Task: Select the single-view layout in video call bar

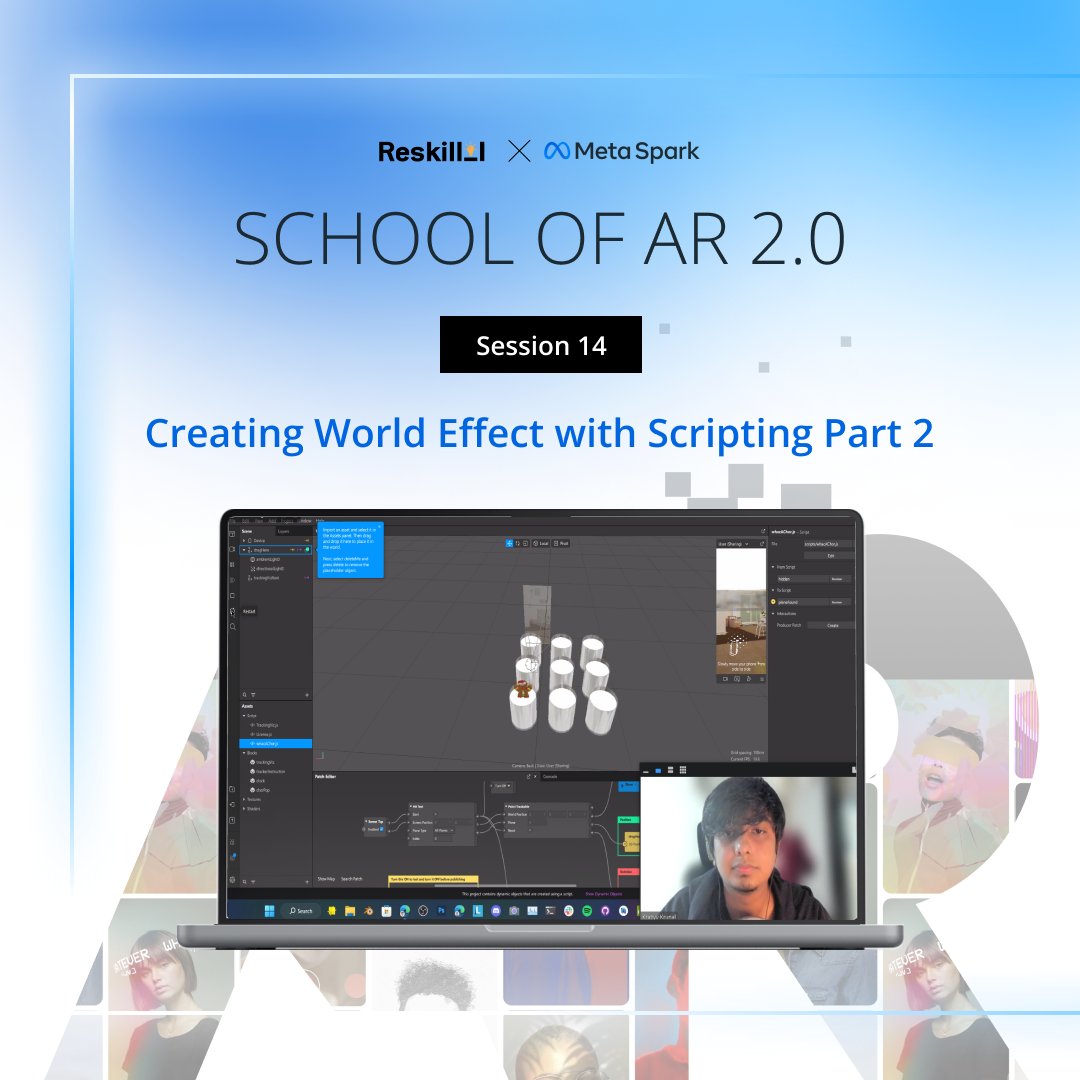Action: point(658,771)
